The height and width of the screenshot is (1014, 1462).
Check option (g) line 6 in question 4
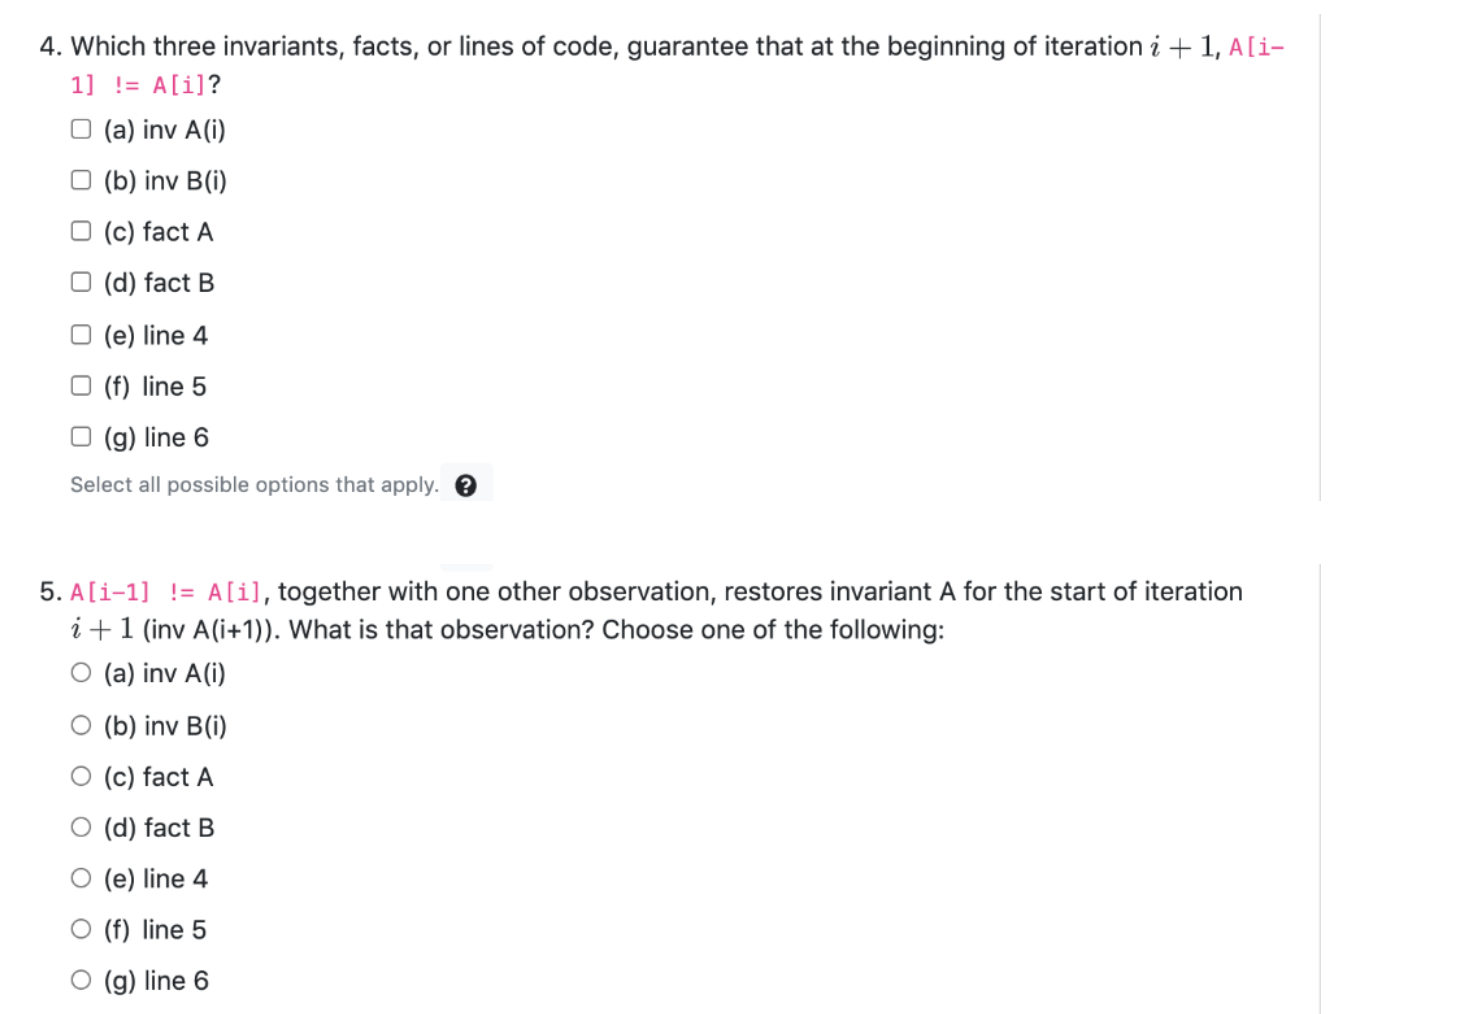[80, 435]
